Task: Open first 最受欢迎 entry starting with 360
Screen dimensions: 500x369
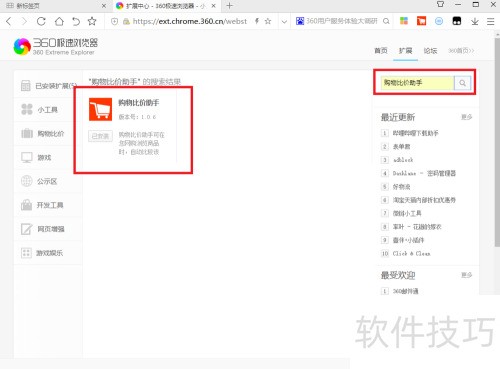Action: coord(406,291)
